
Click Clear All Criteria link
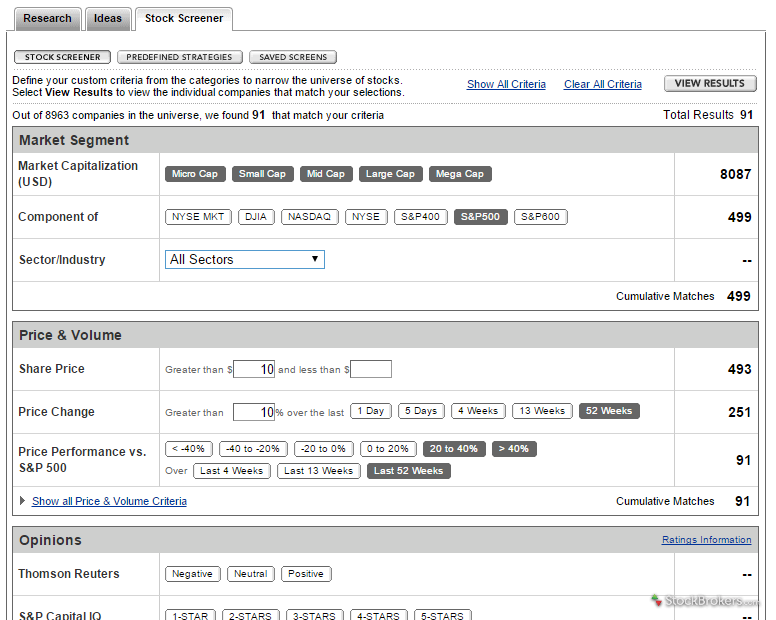[603, 84]
